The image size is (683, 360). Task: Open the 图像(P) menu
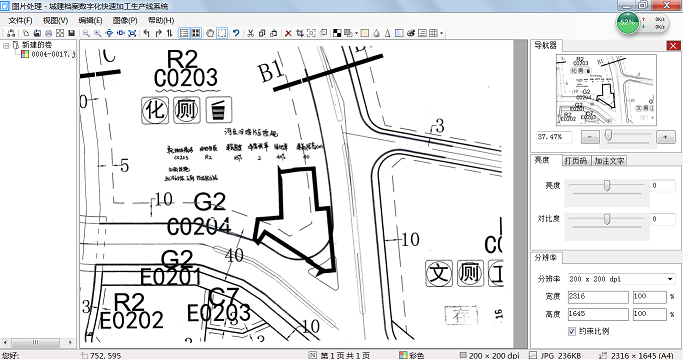(125, 20)
